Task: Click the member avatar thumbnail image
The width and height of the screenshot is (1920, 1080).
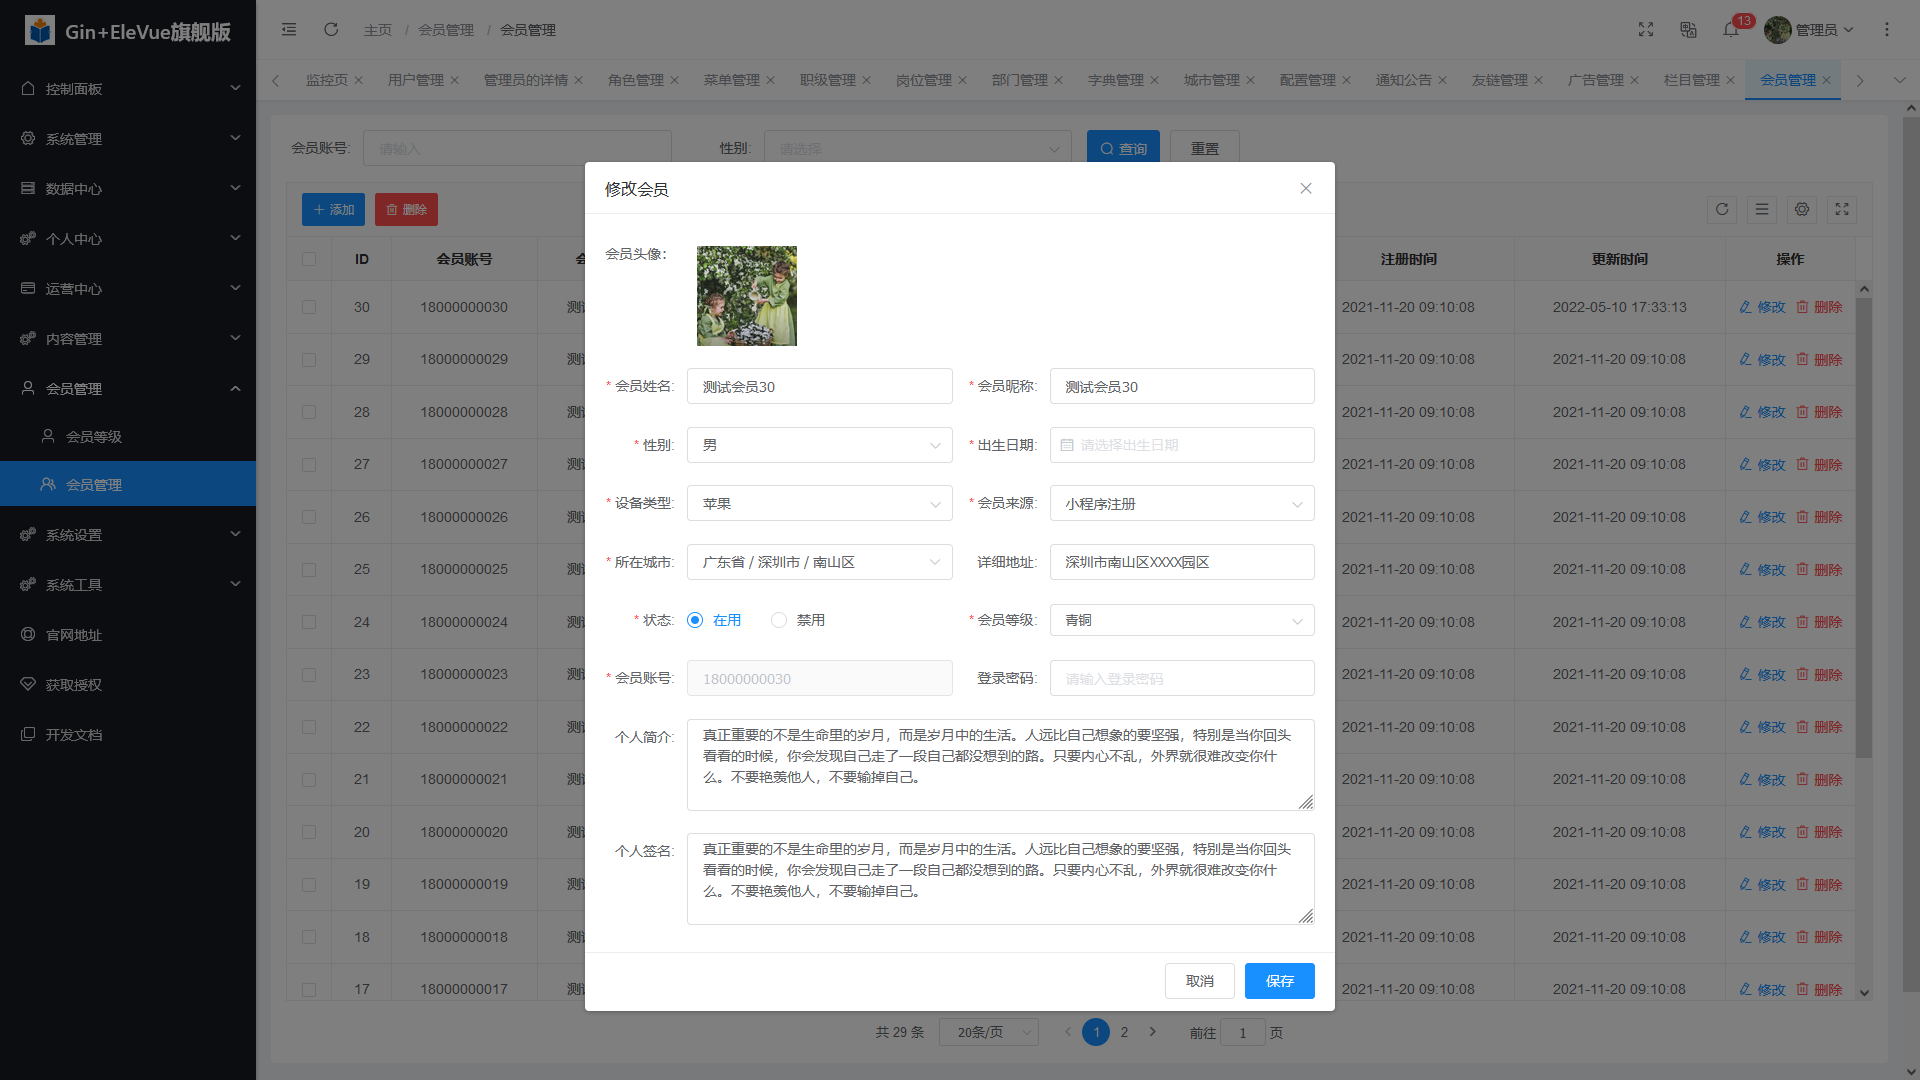Action: [x=747, y=296]
